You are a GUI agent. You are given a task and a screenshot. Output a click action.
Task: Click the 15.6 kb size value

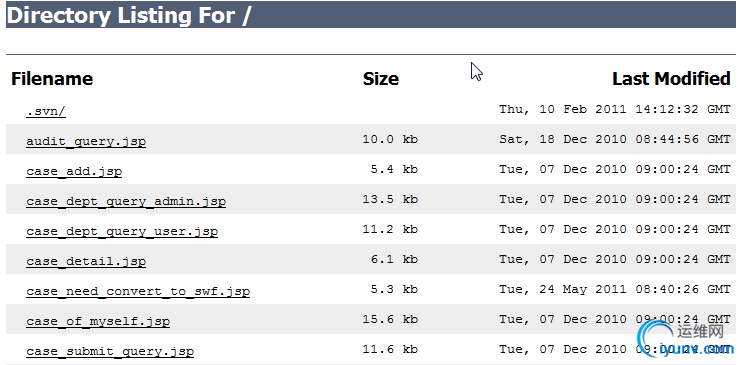pyautogui.click(x=390, y=319)
